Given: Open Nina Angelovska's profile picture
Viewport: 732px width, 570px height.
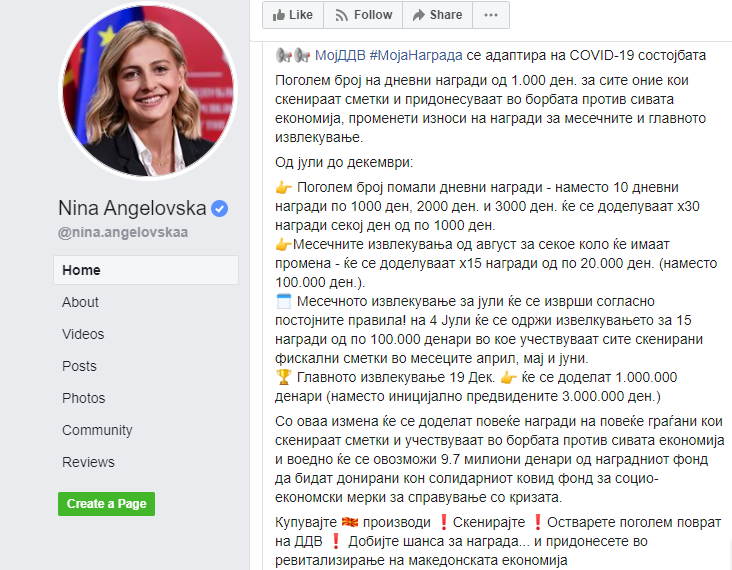Looking at the screenshot, I should tap(148, 91).
